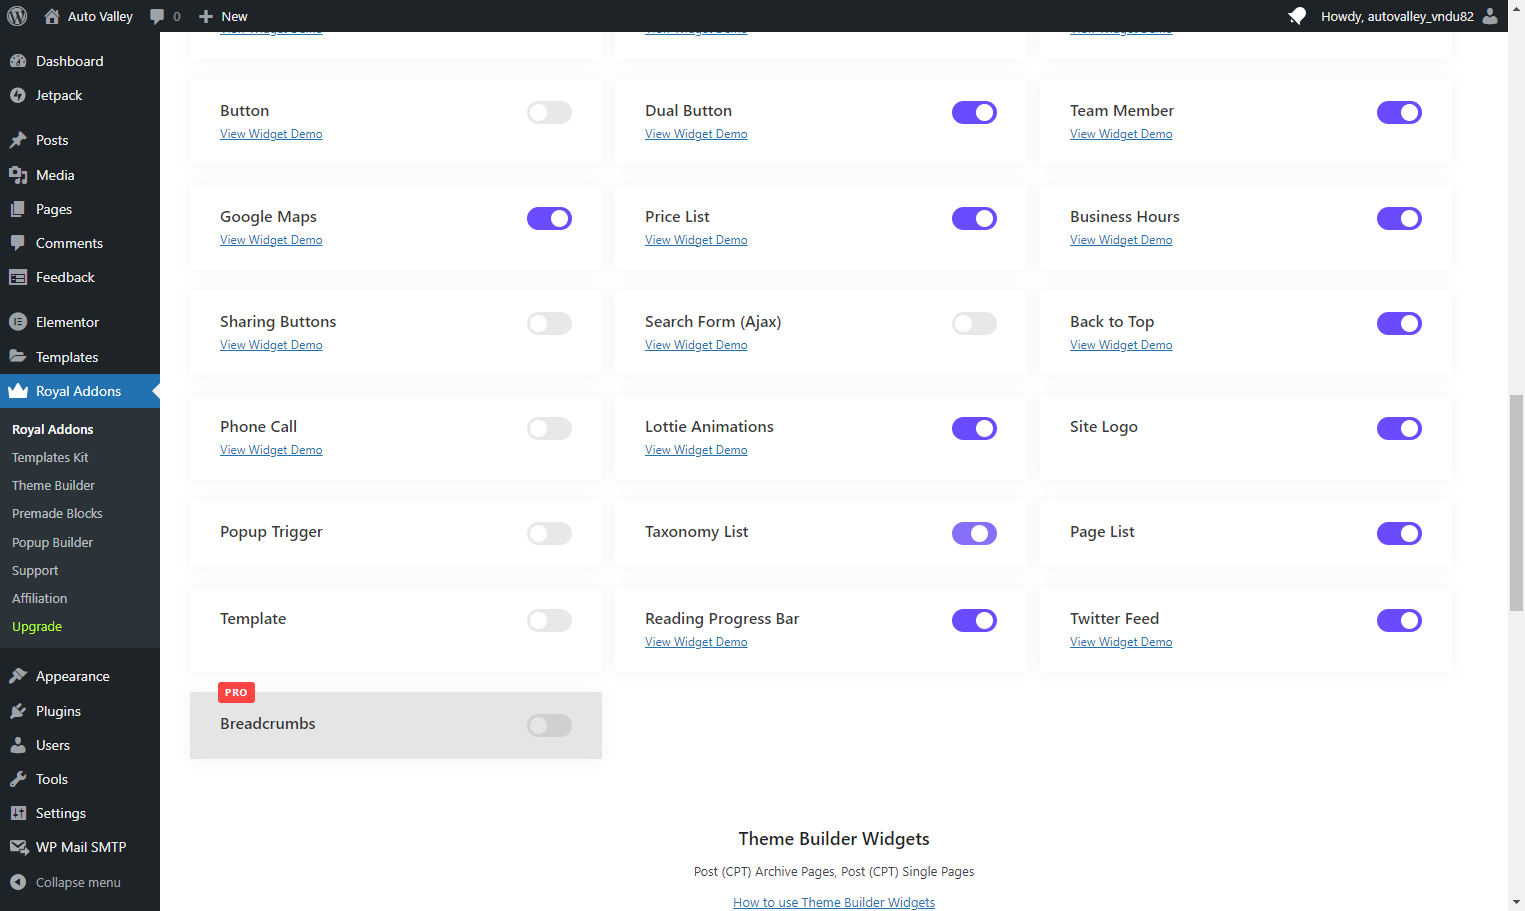1525x911 pixels.
Task: Click the Plugins plug icon
Action: [x=18, y=711]
